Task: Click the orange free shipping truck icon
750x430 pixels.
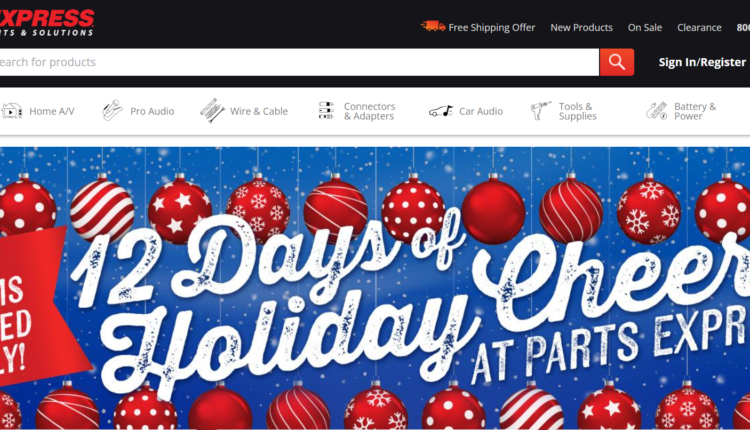Action: [x=433, y=26]
